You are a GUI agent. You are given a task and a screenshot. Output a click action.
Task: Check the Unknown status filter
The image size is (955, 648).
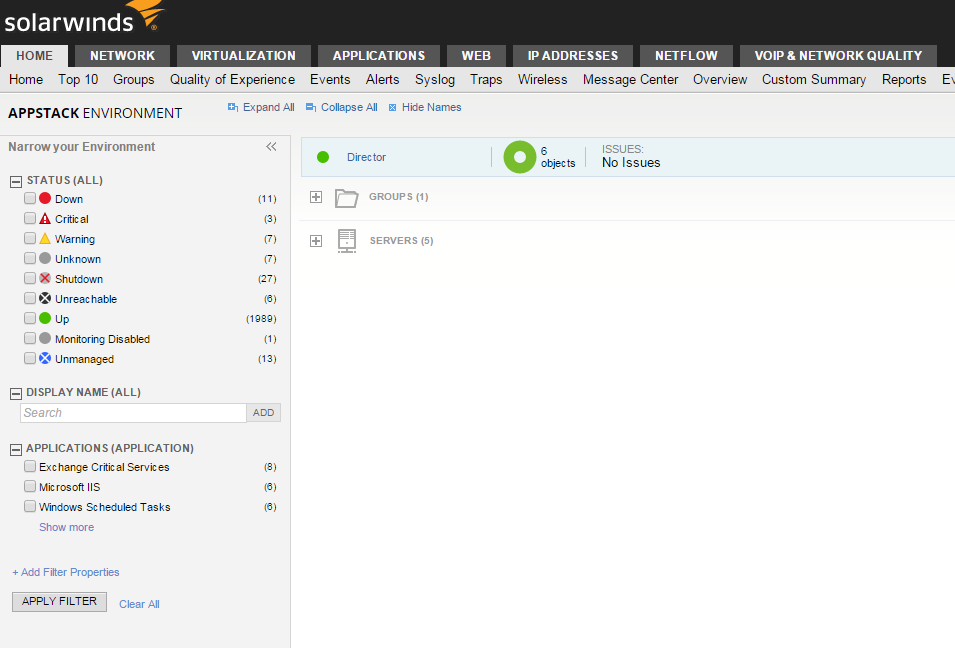30,258
